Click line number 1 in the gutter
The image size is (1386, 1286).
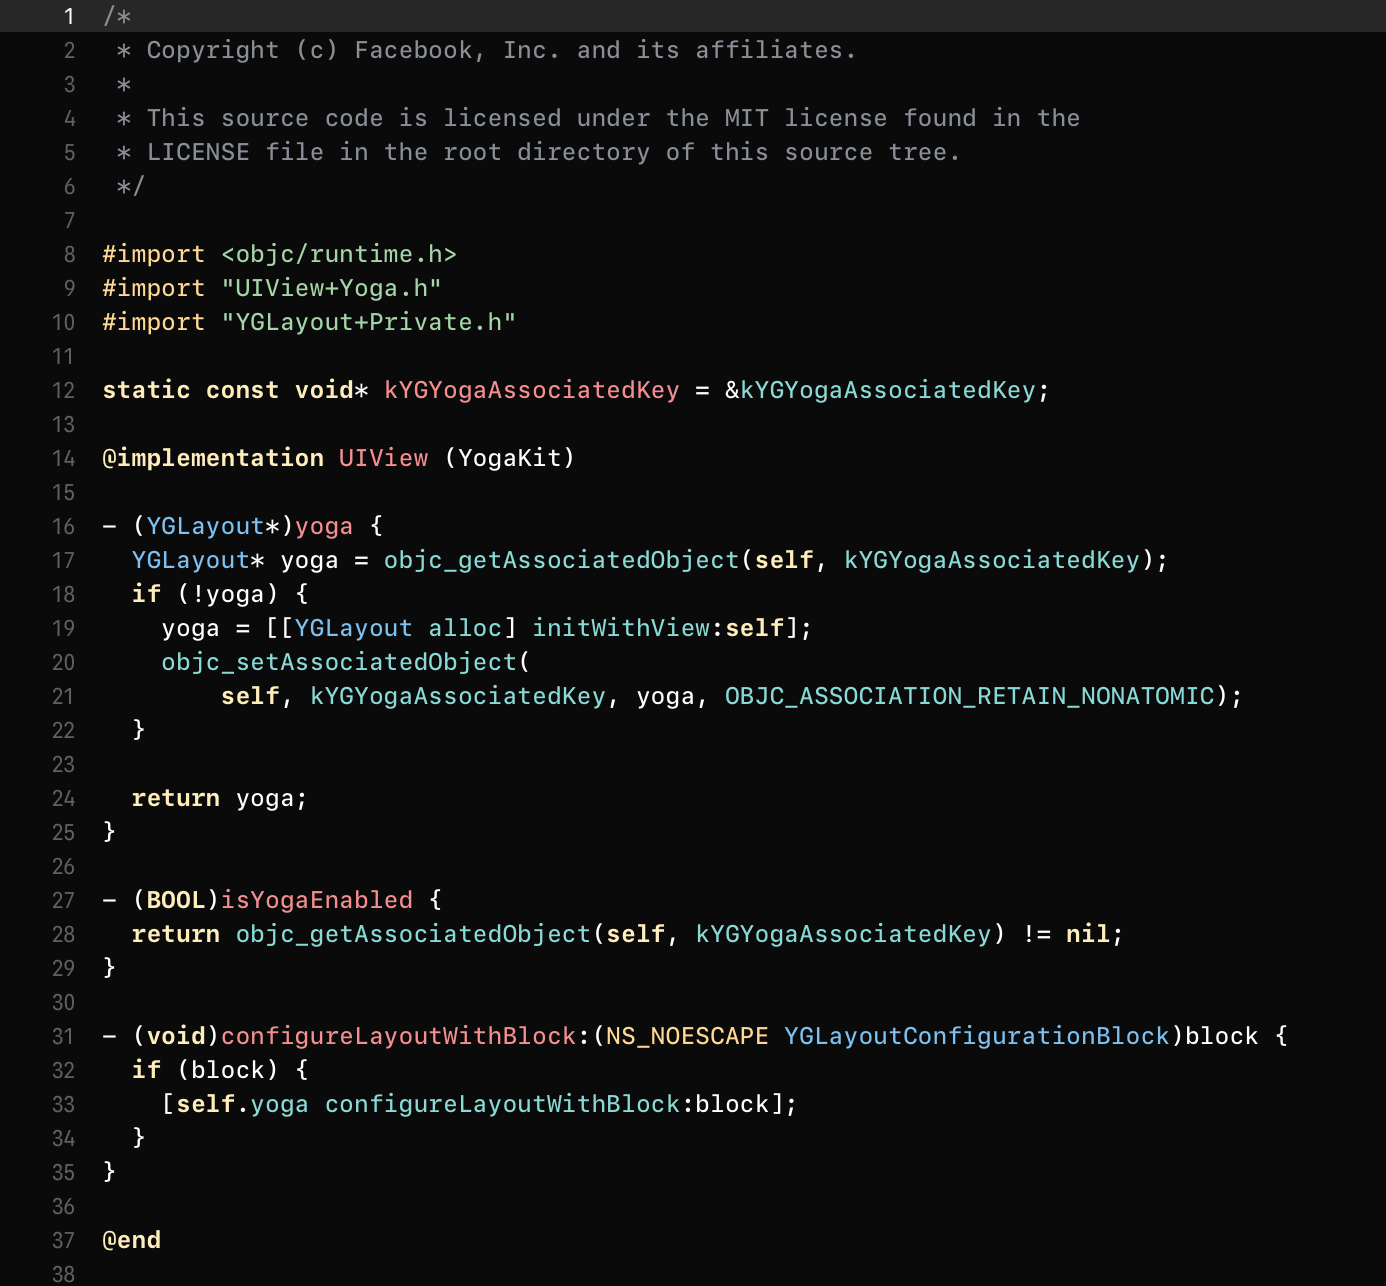[69, 16]
